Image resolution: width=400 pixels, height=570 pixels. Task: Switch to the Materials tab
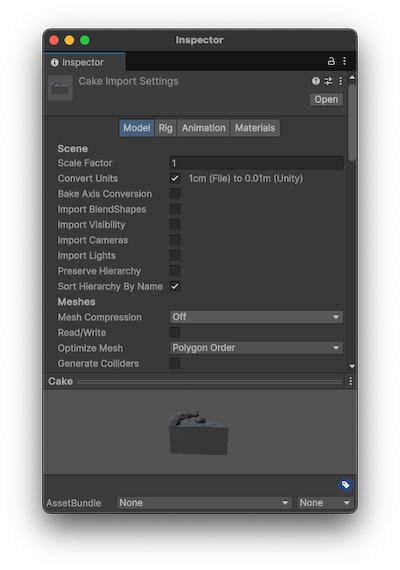point(255,128)
